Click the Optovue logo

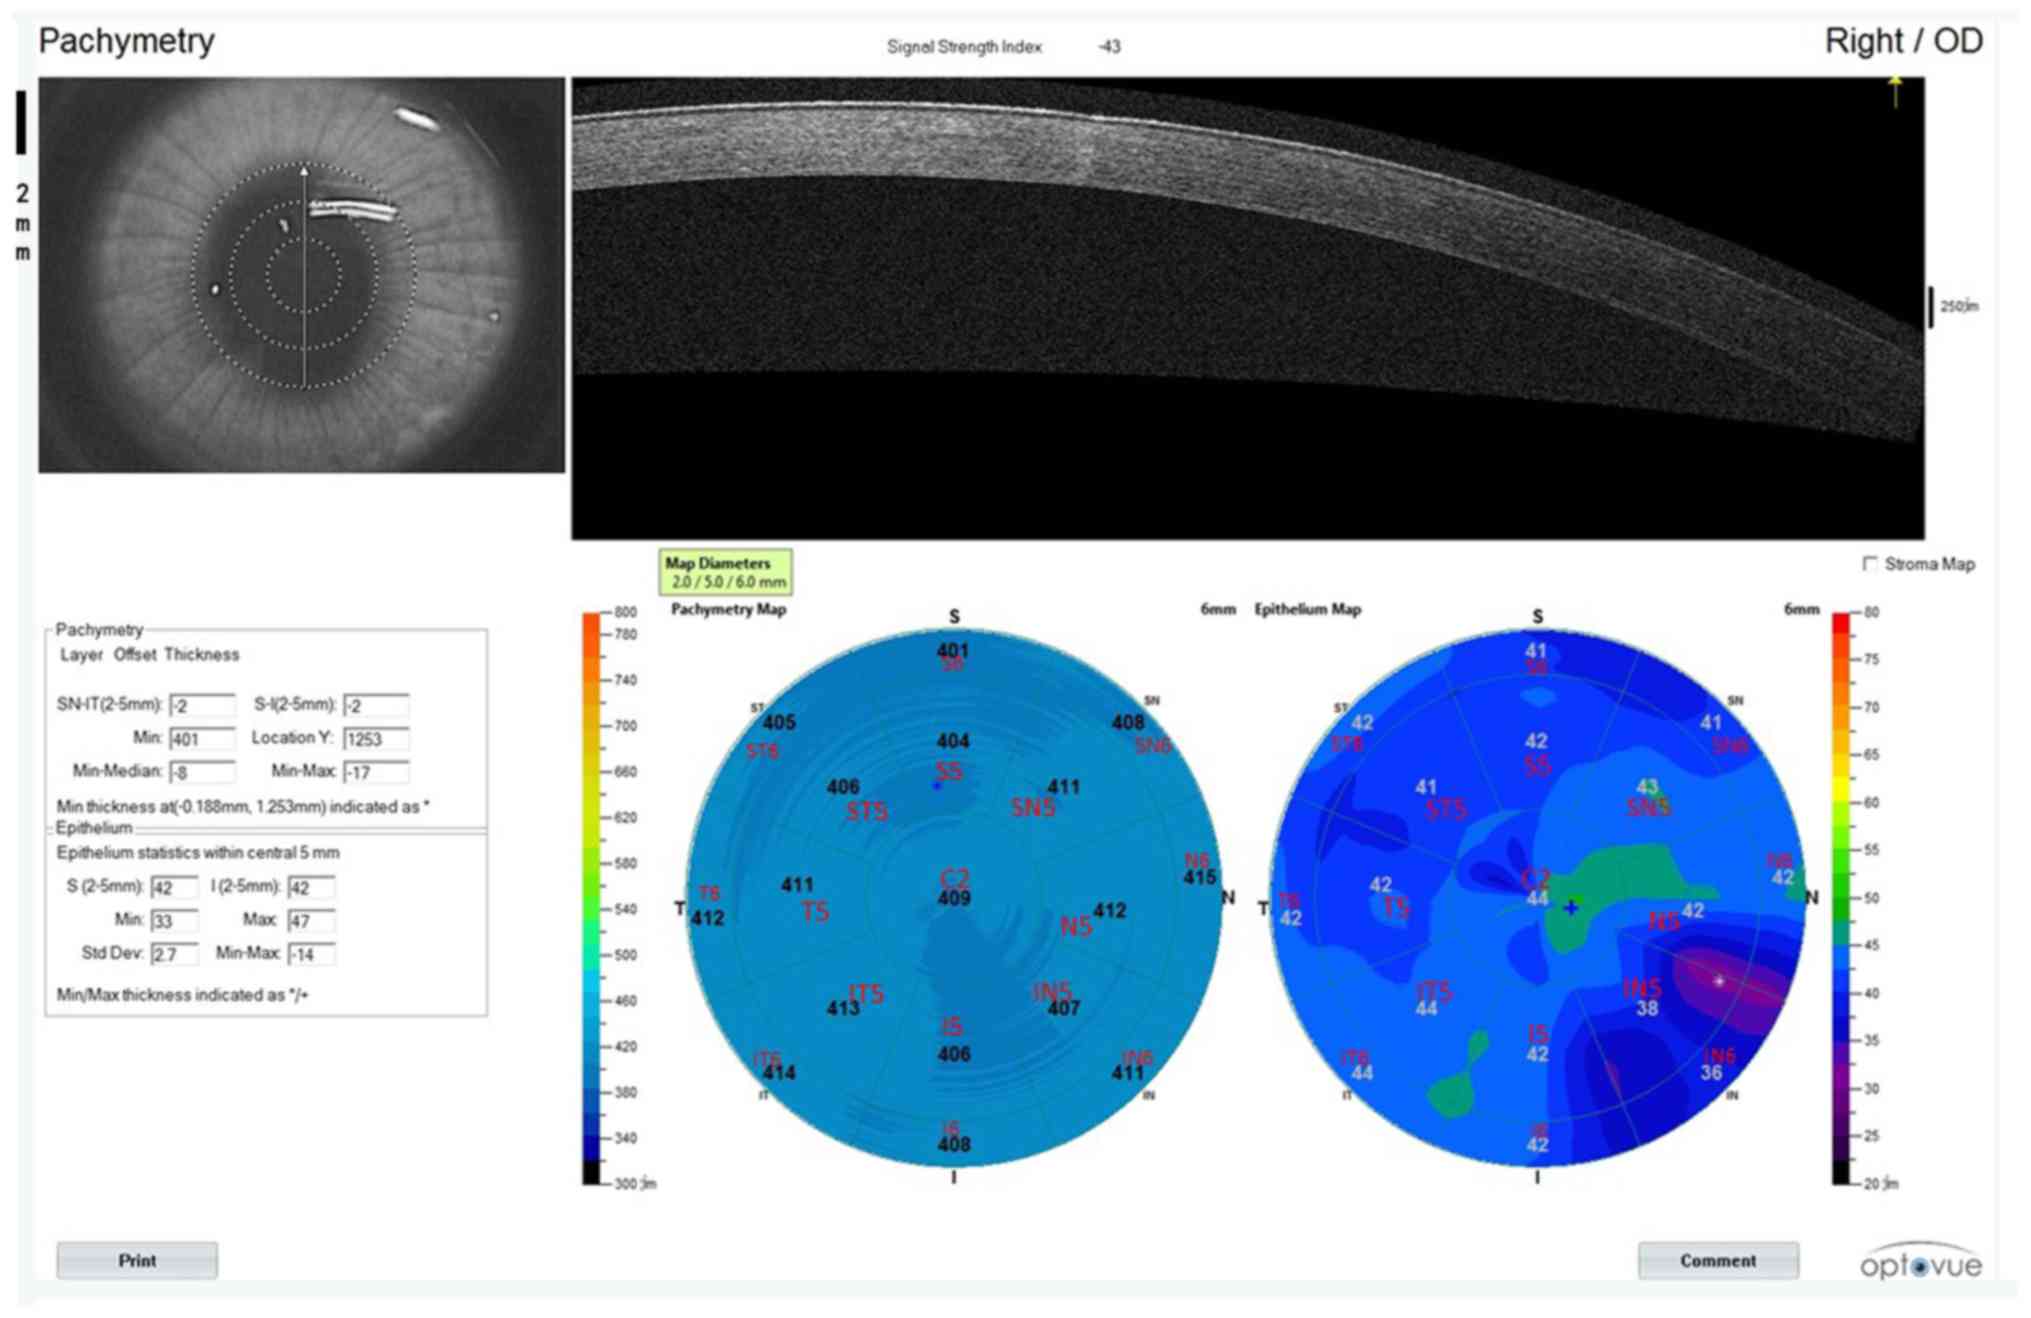click(1919, 1265)
